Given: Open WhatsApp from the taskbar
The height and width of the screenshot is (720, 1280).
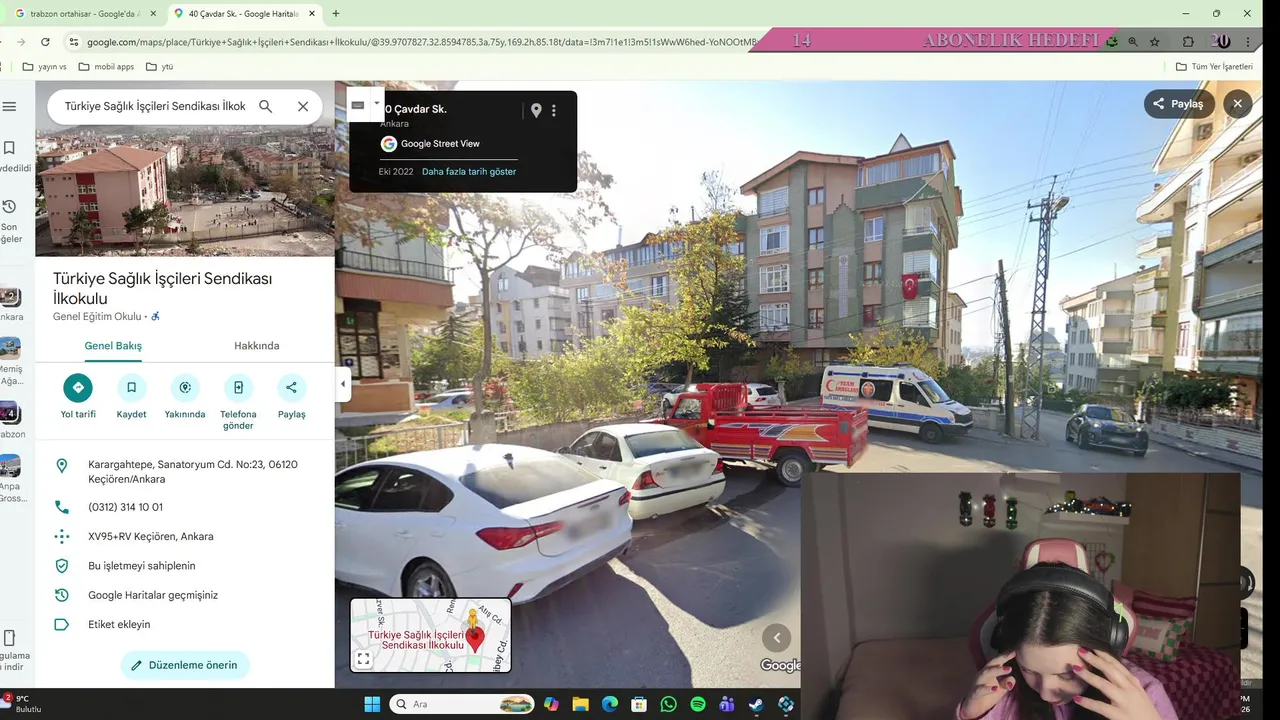Looking at the screenshot, I should pyautogui.click(x=668, y=704).
